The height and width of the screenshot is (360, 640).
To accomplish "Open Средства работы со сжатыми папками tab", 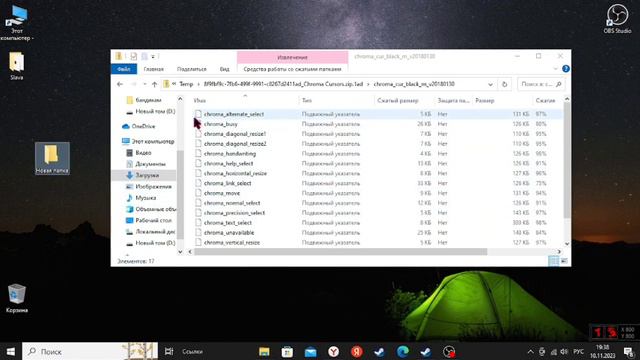I will point(292,69).
